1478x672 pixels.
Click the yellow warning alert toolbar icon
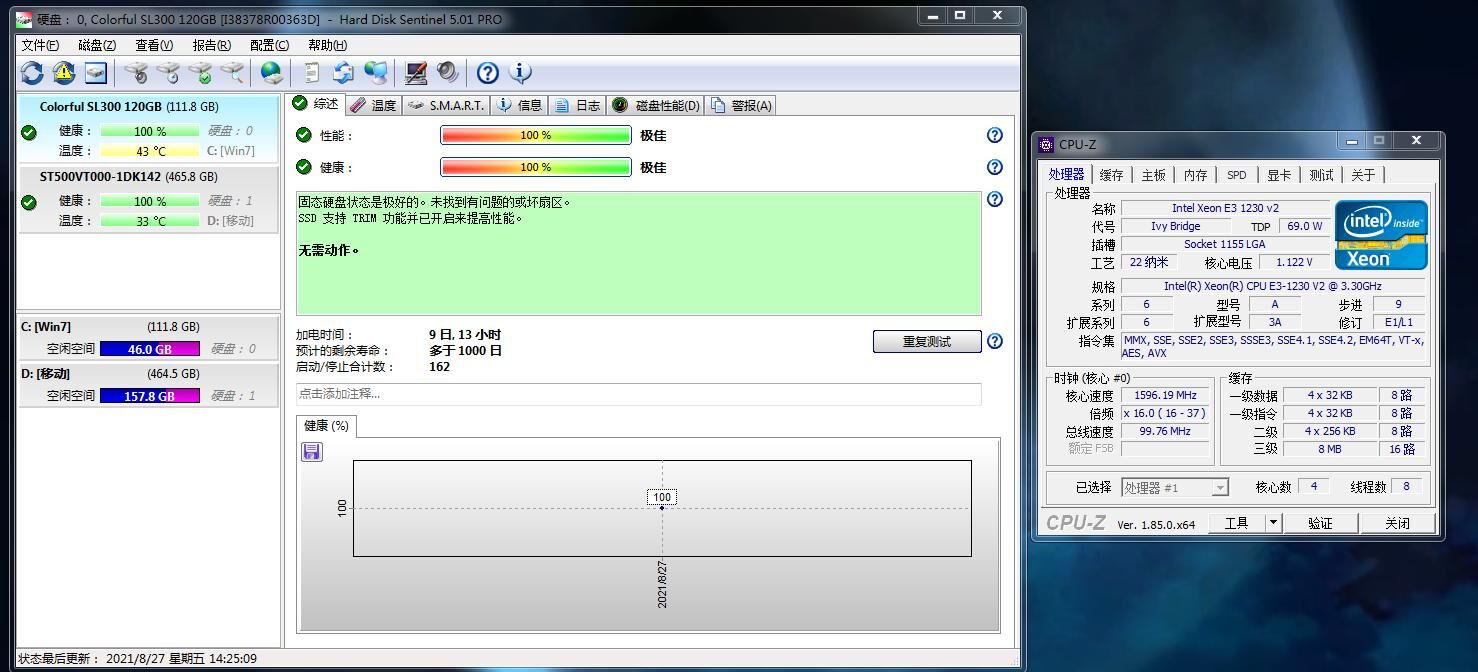coord(64,73)
